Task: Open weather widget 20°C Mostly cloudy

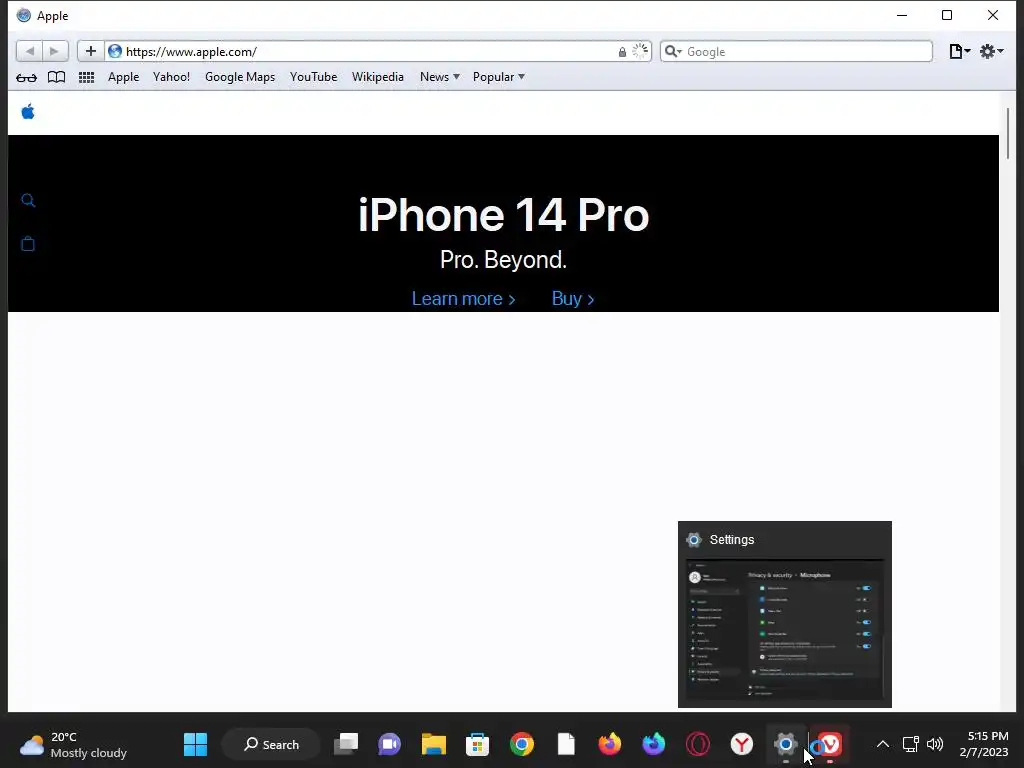Action: pos(73,744)
